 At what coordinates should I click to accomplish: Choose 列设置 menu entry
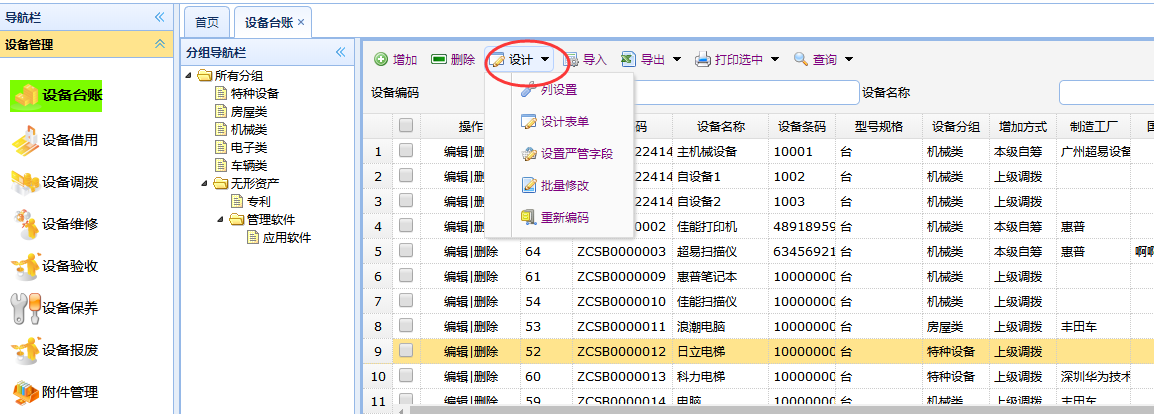[558, 90]
